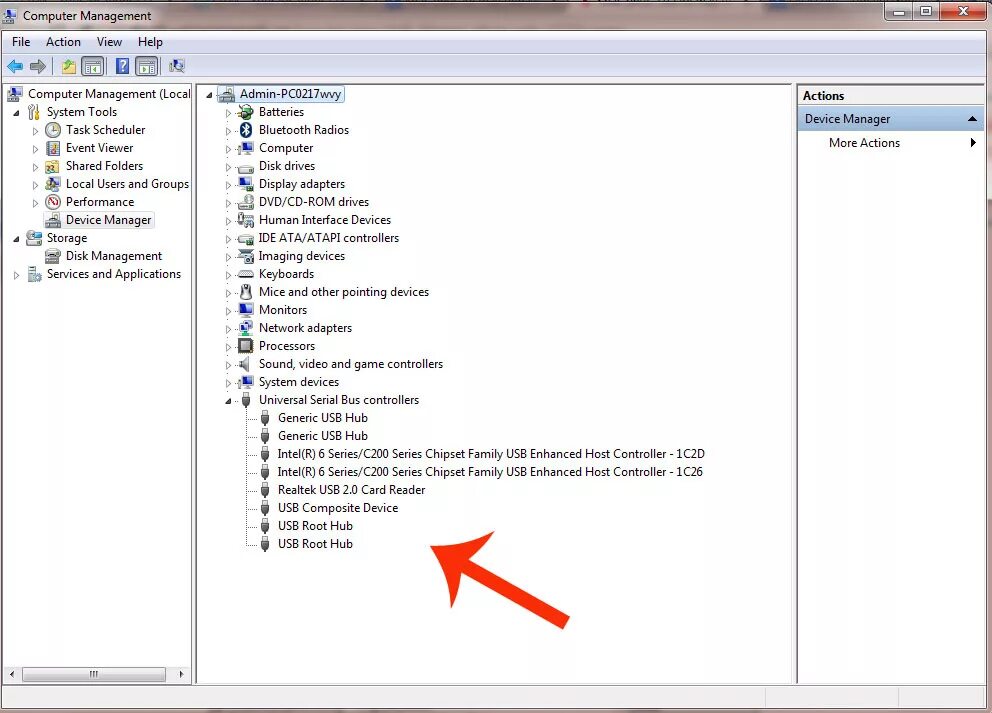Screen dimensions: 992x713
Task: Click the blue Help toolbar icon
Action: pos(123,66)
